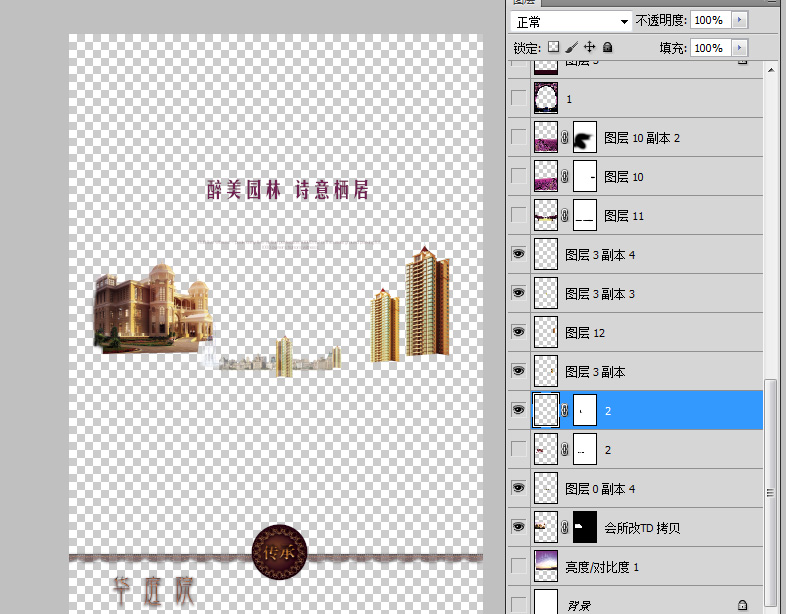Hide the layer 会所改TD 拷贝
Image resolution: width=786 pixels, height=614 pixels.
(518, 527)
